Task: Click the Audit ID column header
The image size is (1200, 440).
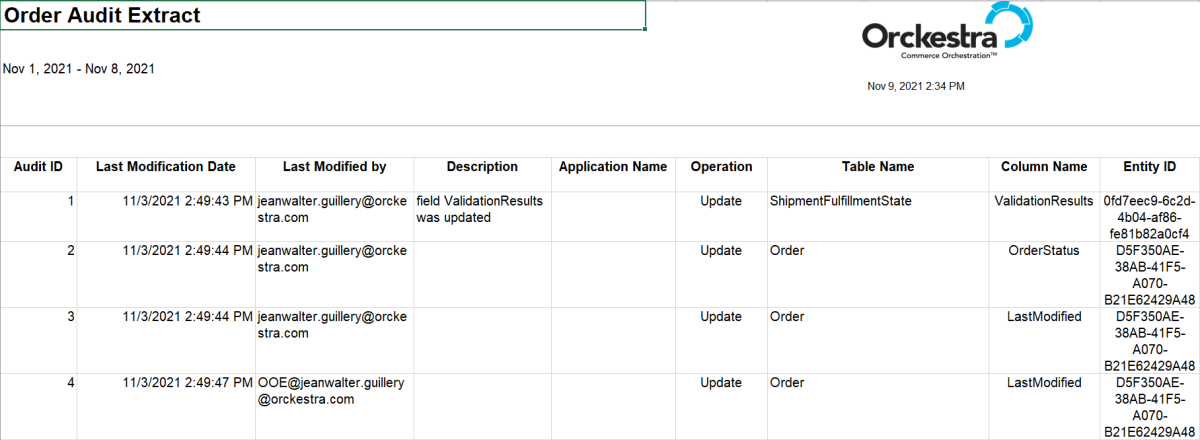Action: (39, 167)
